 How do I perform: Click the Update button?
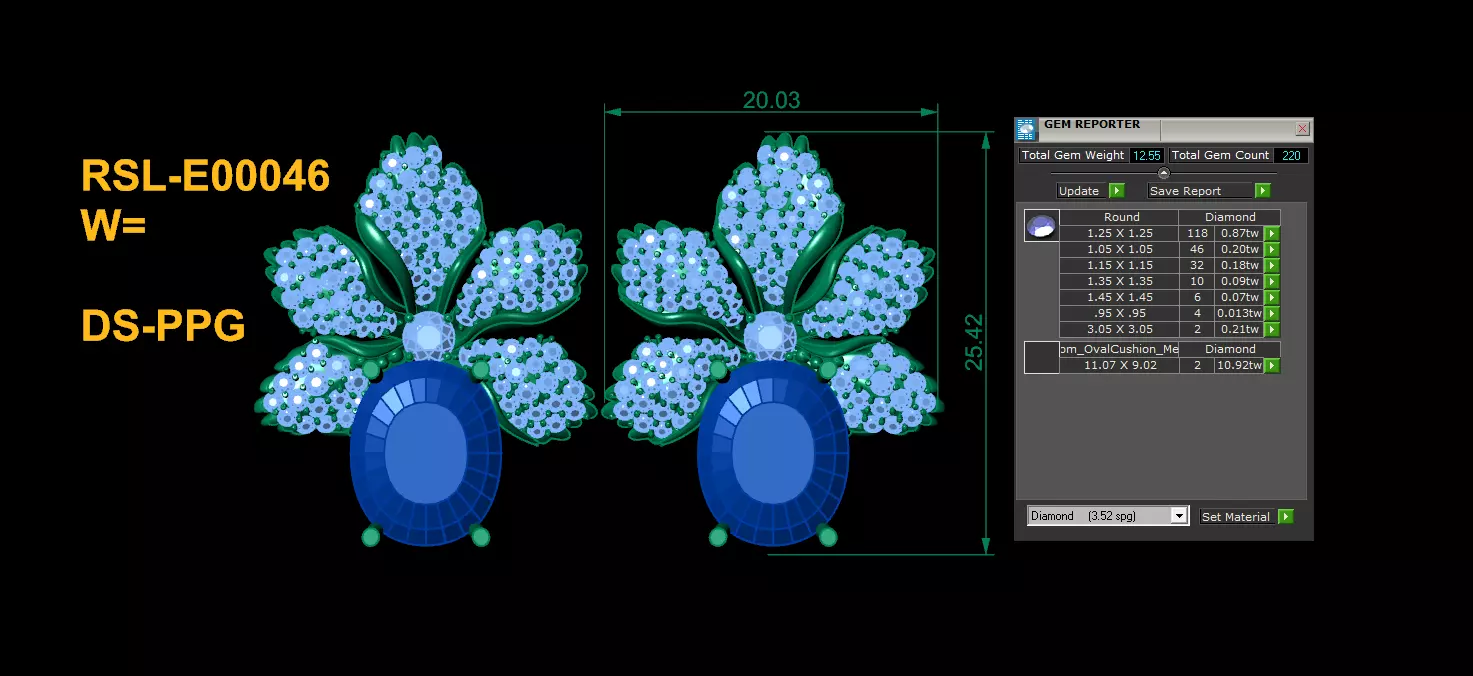pos(1083,191)
